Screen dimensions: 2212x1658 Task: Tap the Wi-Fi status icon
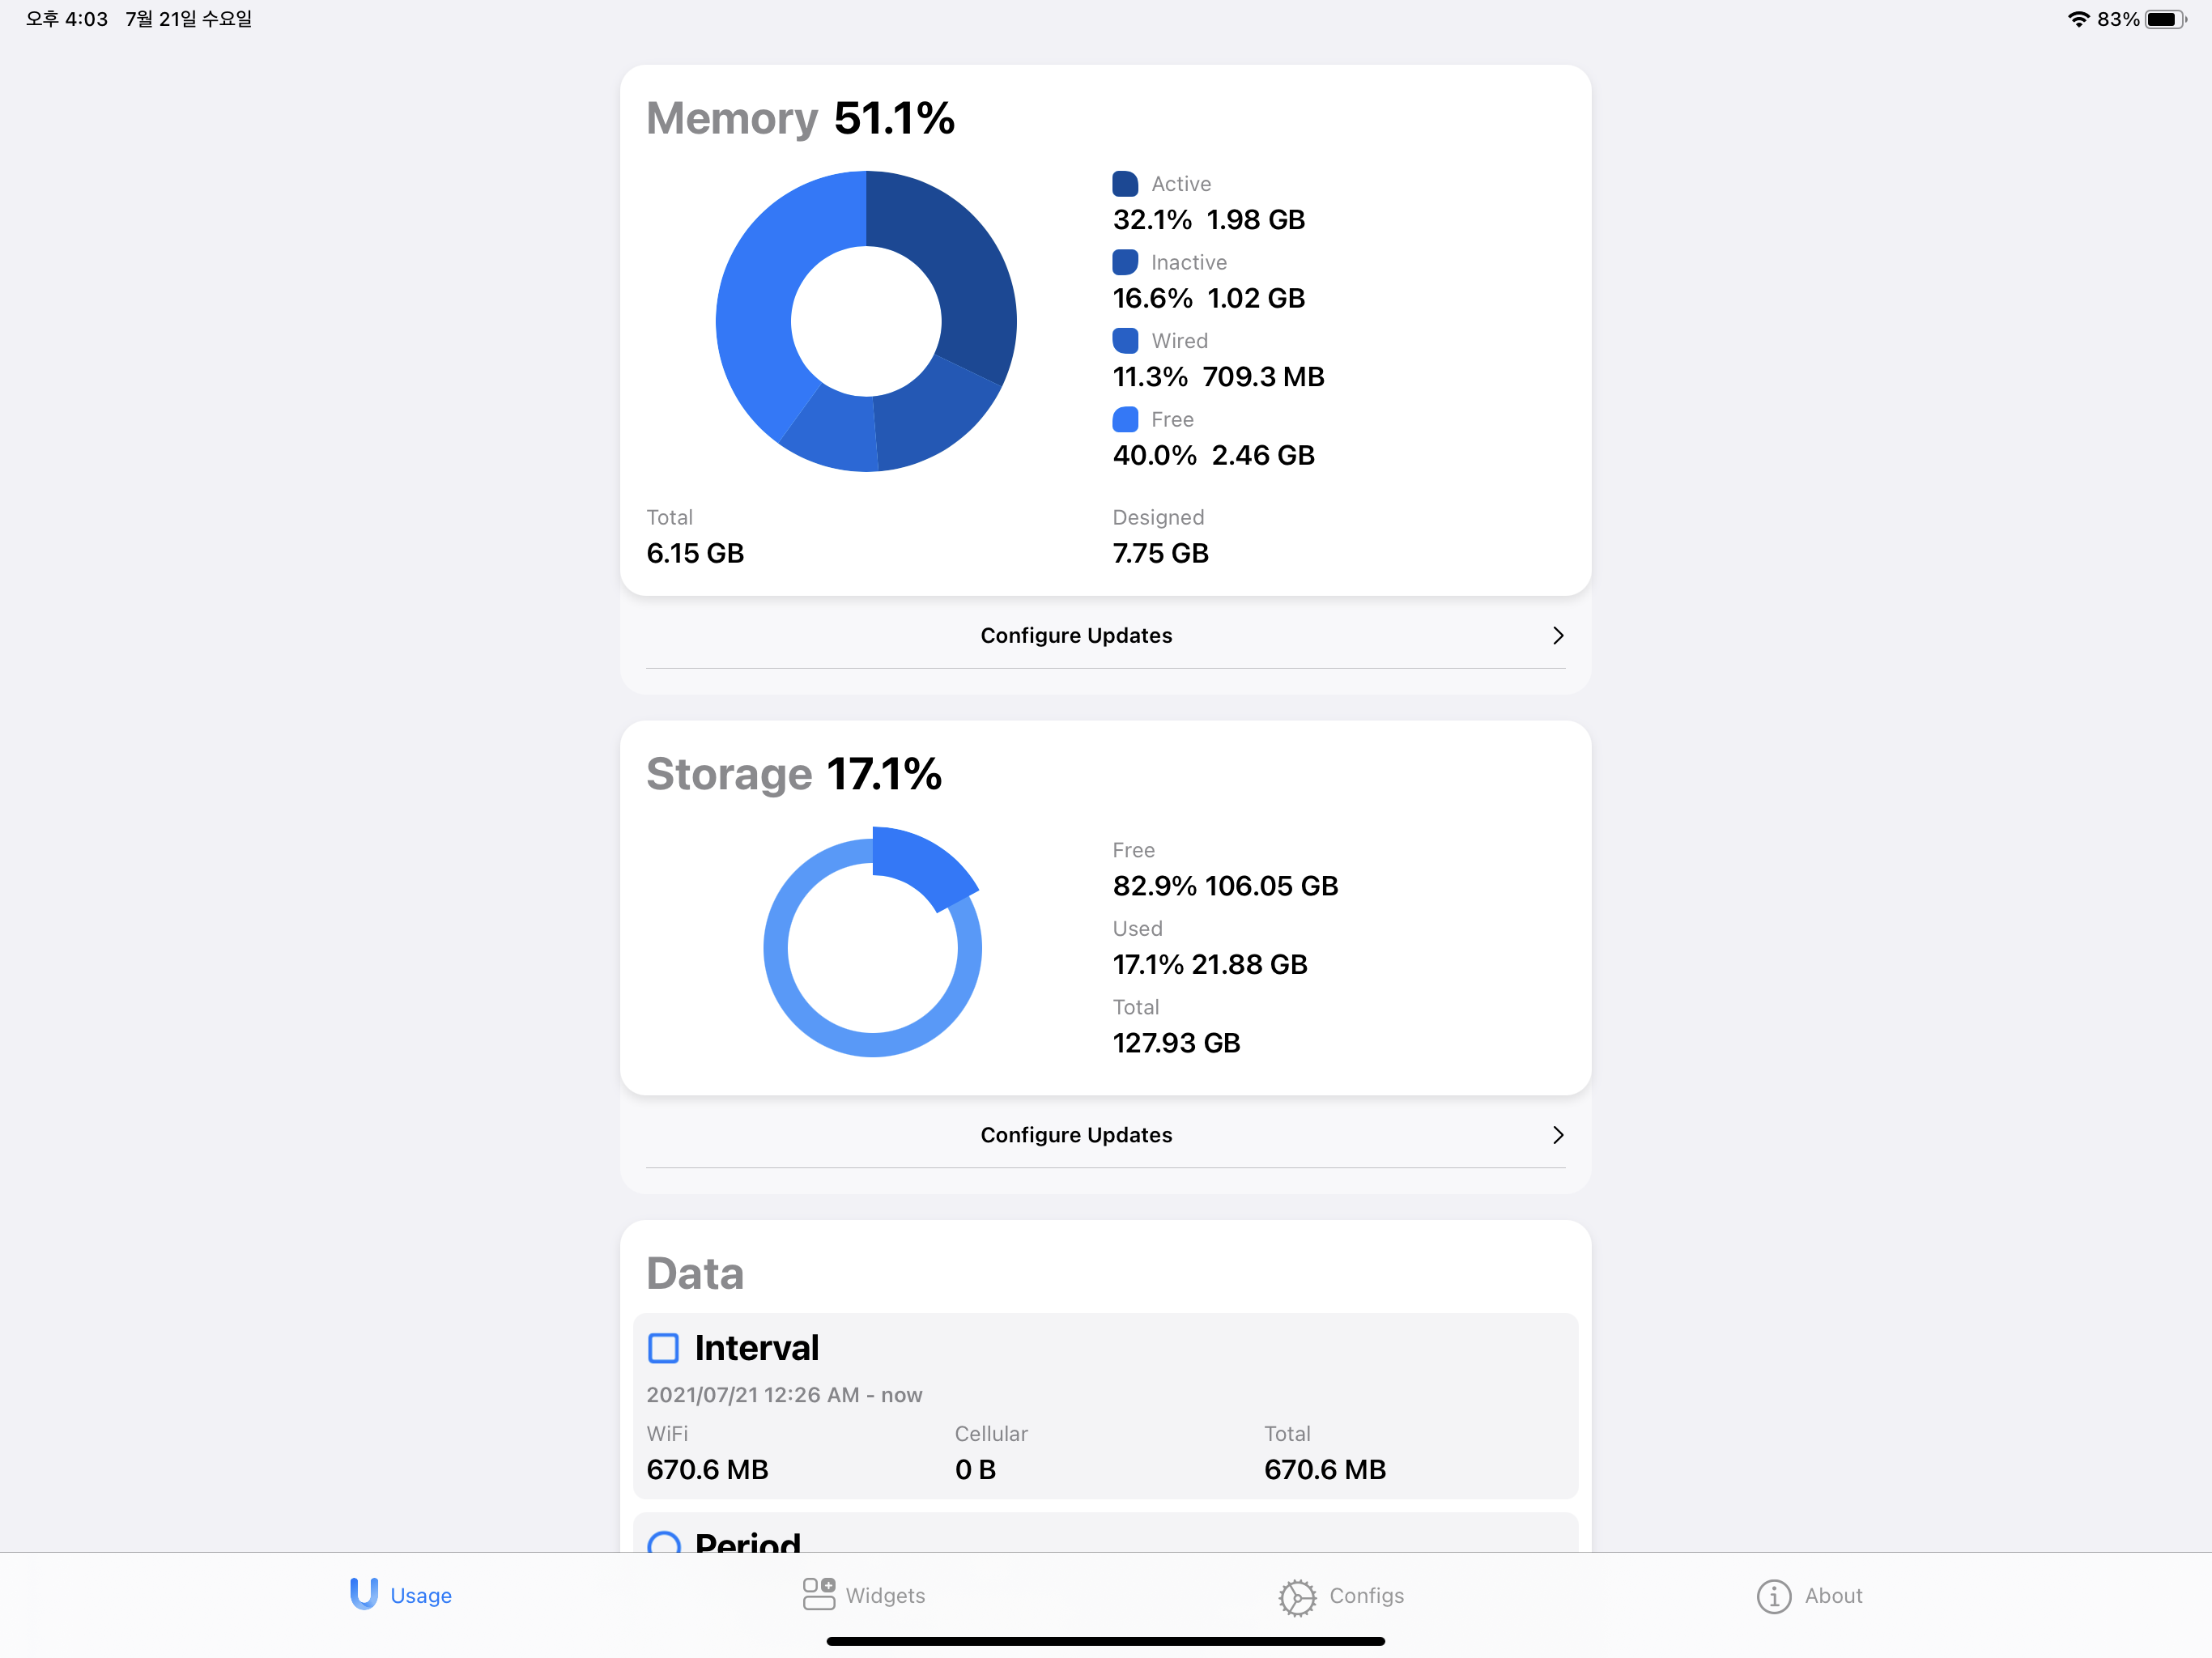pos(2078,19)
